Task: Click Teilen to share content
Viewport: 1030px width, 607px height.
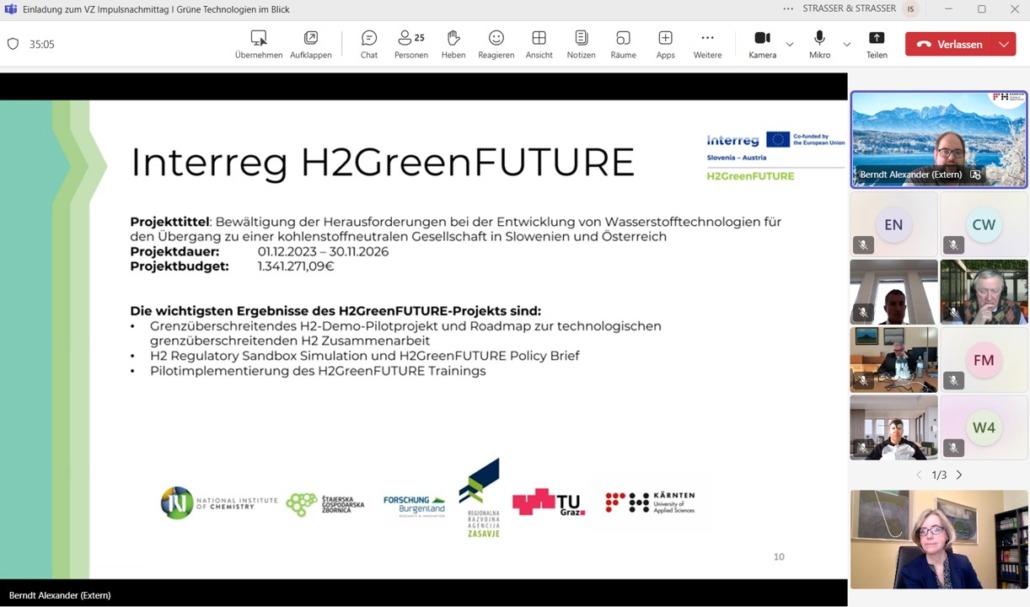Action: (877, 44)
